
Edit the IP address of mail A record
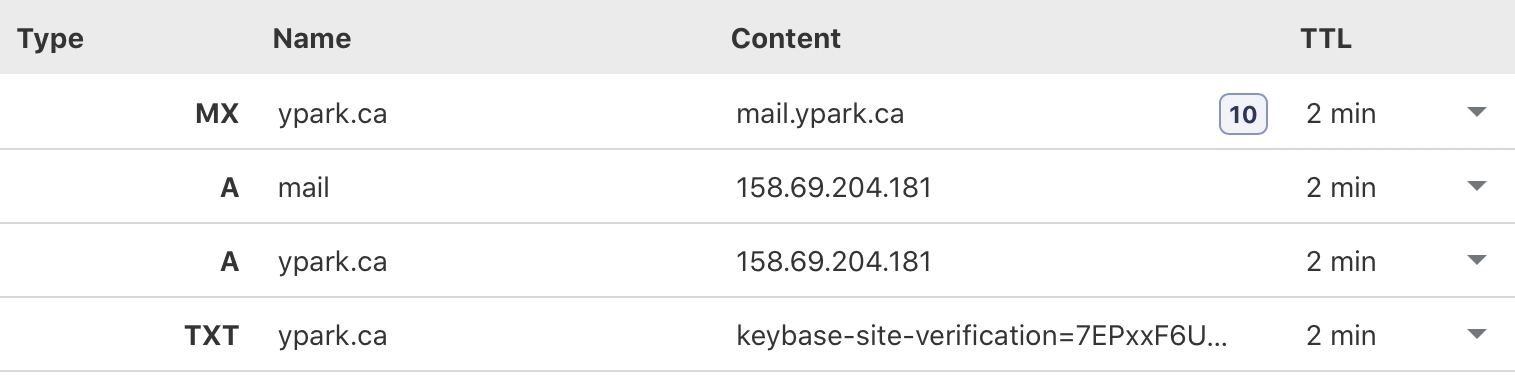[834, 188]
